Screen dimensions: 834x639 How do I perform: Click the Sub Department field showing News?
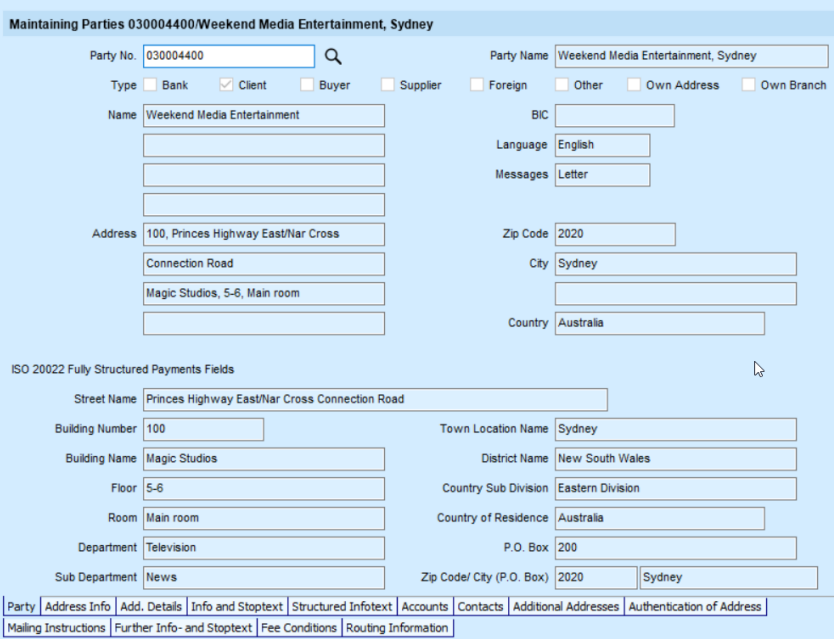[264, 578]
